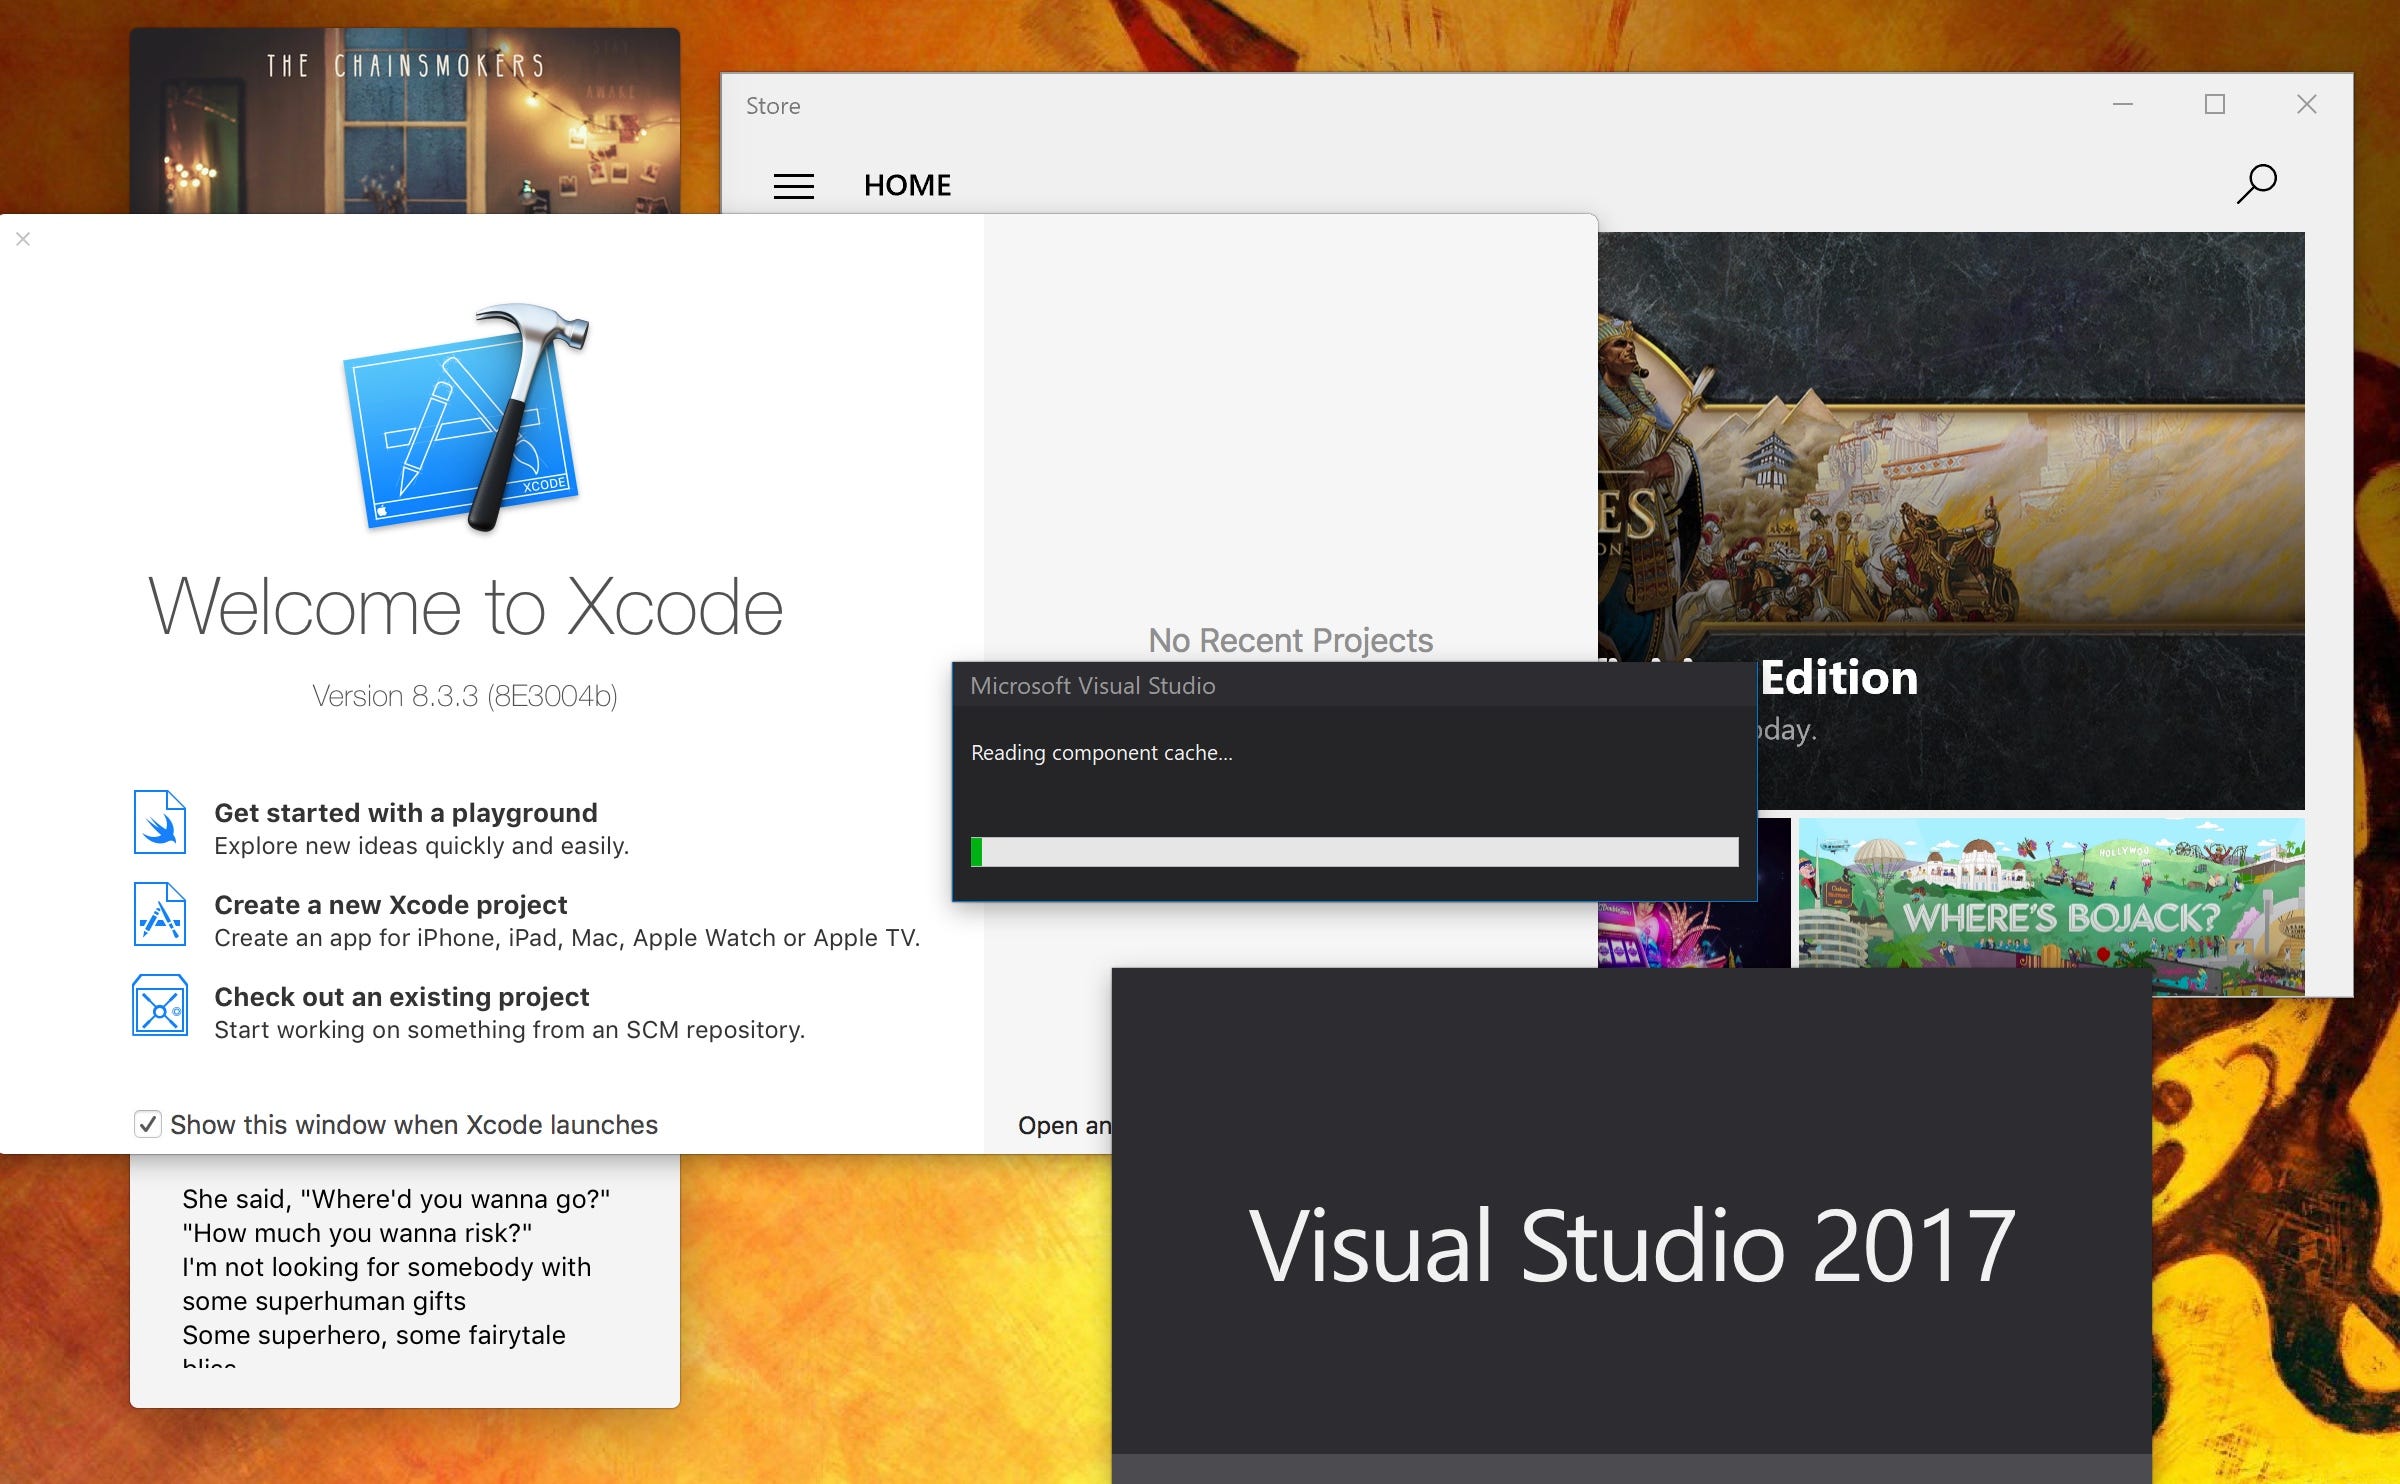Click the Visual Studio 2017 splash screen
This screenshot has width=2400, height=1484.
point(1631,1225)
